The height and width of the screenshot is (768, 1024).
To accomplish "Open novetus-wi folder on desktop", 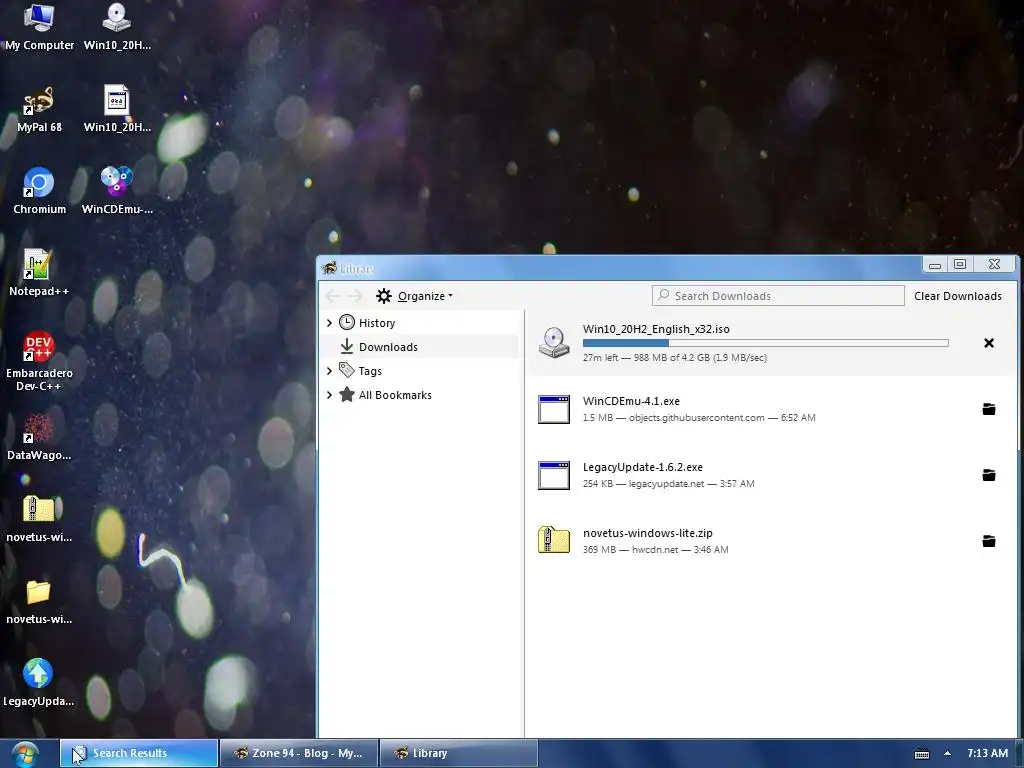I will (x=39, y=601).
